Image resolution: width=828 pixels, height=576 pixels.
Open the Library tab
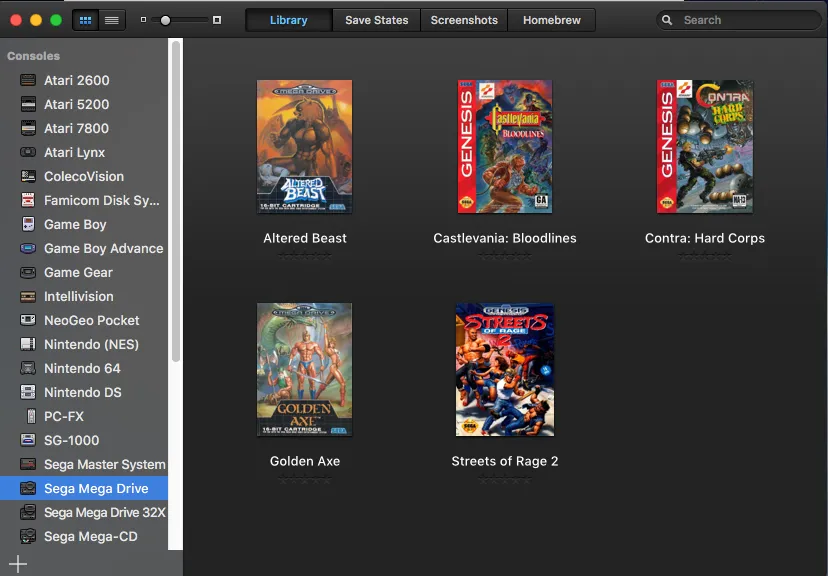point(288,20)
